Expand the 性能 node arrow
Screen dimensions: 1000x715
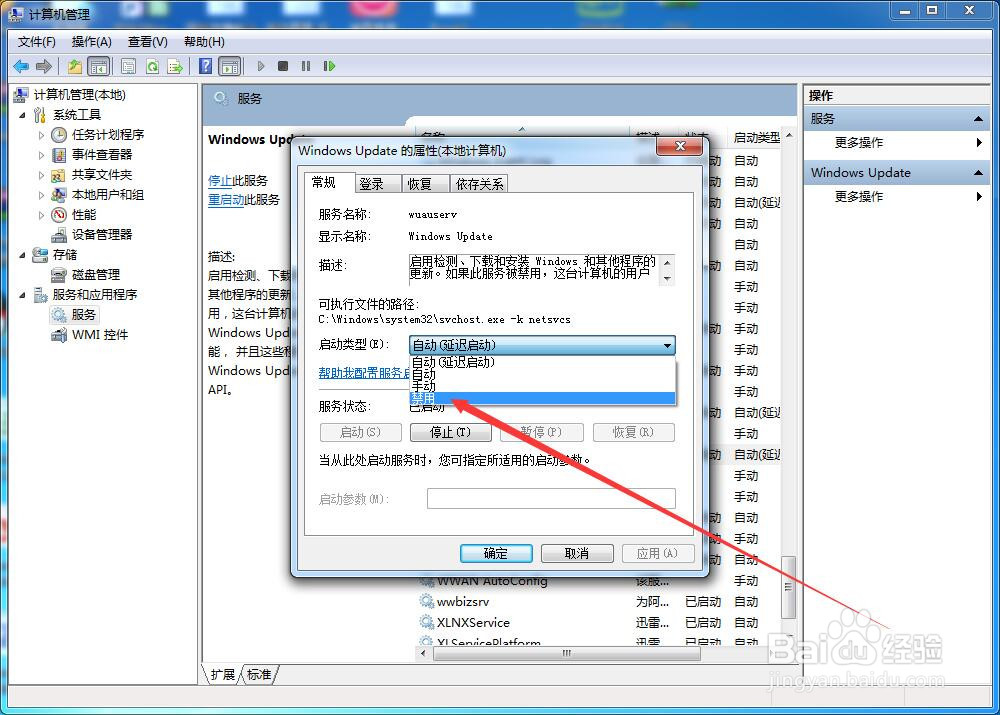click(x=41, y=215)
